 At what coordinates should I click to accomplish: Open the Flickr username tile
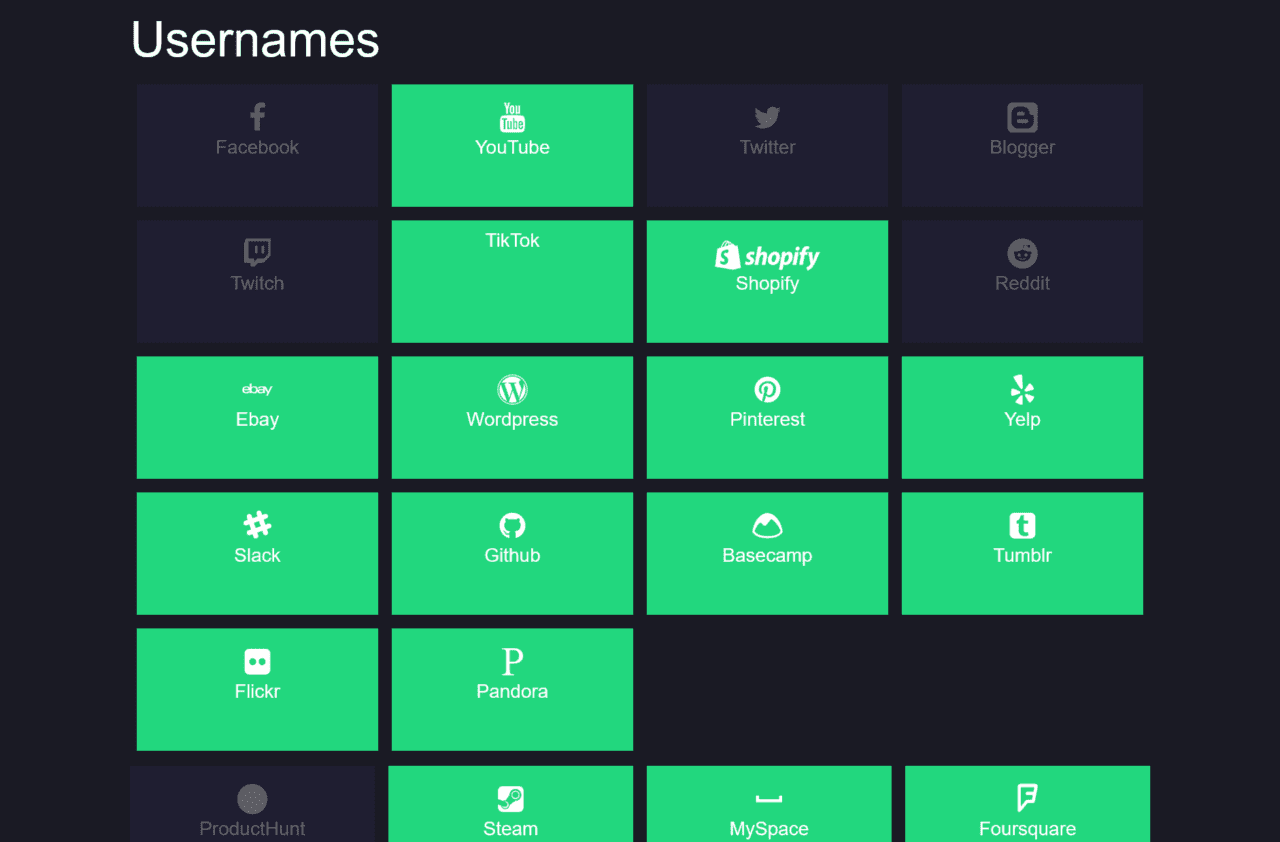pos(257,689)
